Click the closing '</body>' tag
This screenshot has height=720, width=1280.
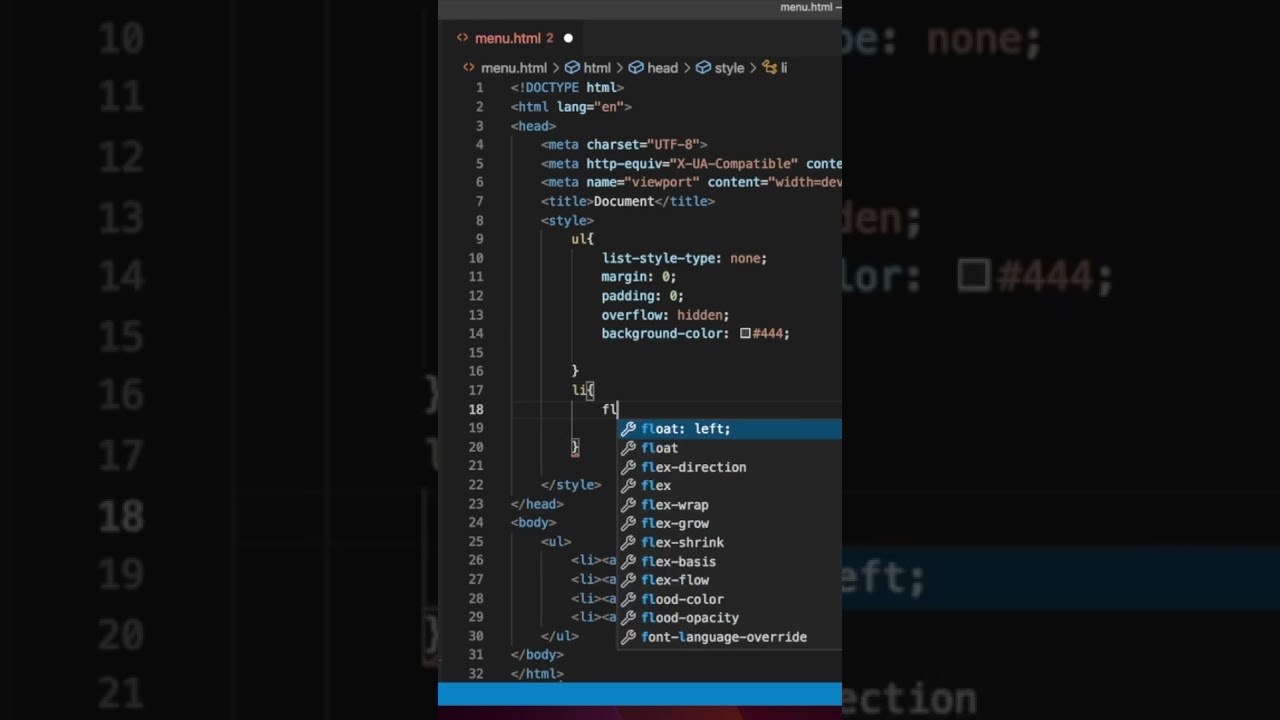point(537,655)
